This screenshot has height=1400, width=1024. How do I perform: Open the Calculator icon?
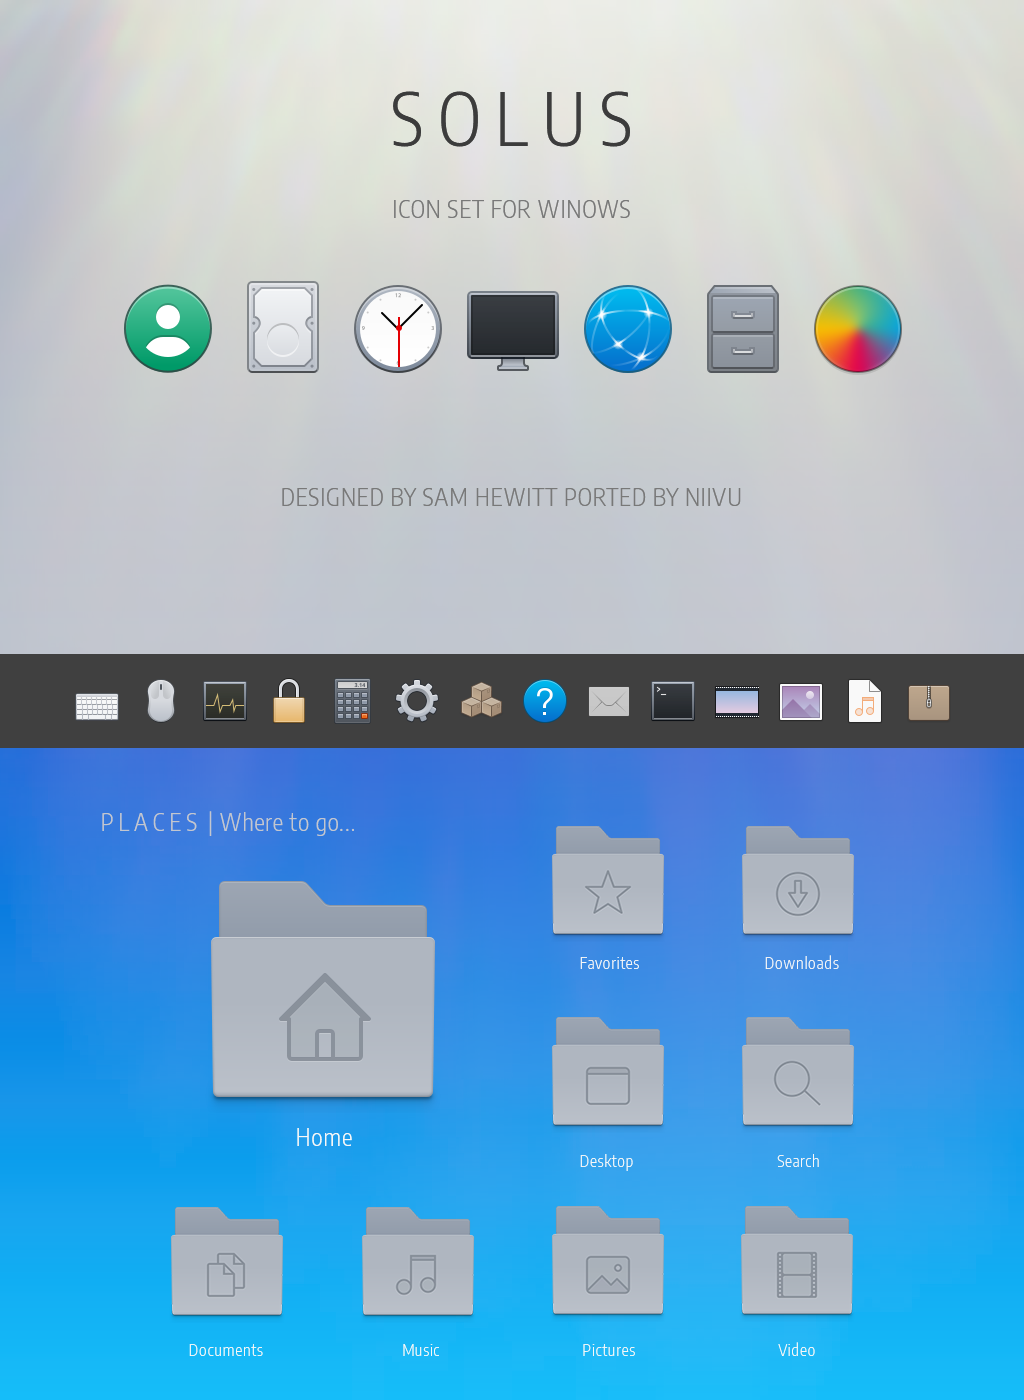pyautogui.click(x=352, y=701)
